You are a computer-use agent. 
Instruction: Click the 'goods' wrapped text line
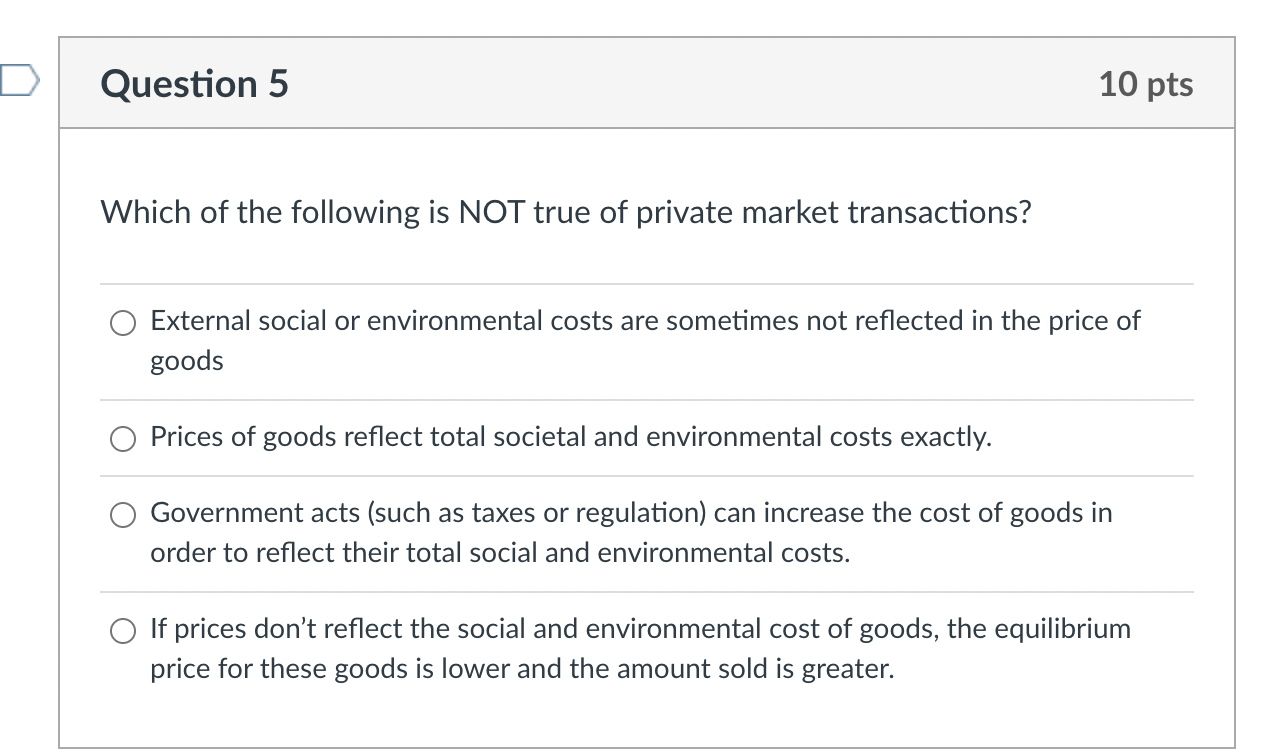point(186,361)
